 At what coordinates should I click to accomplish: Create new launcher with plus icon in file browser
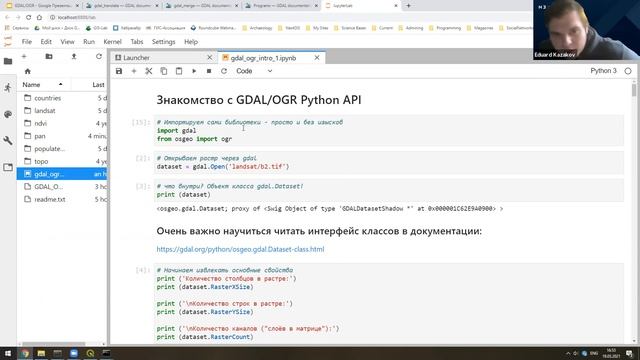[x=24, y=56]
